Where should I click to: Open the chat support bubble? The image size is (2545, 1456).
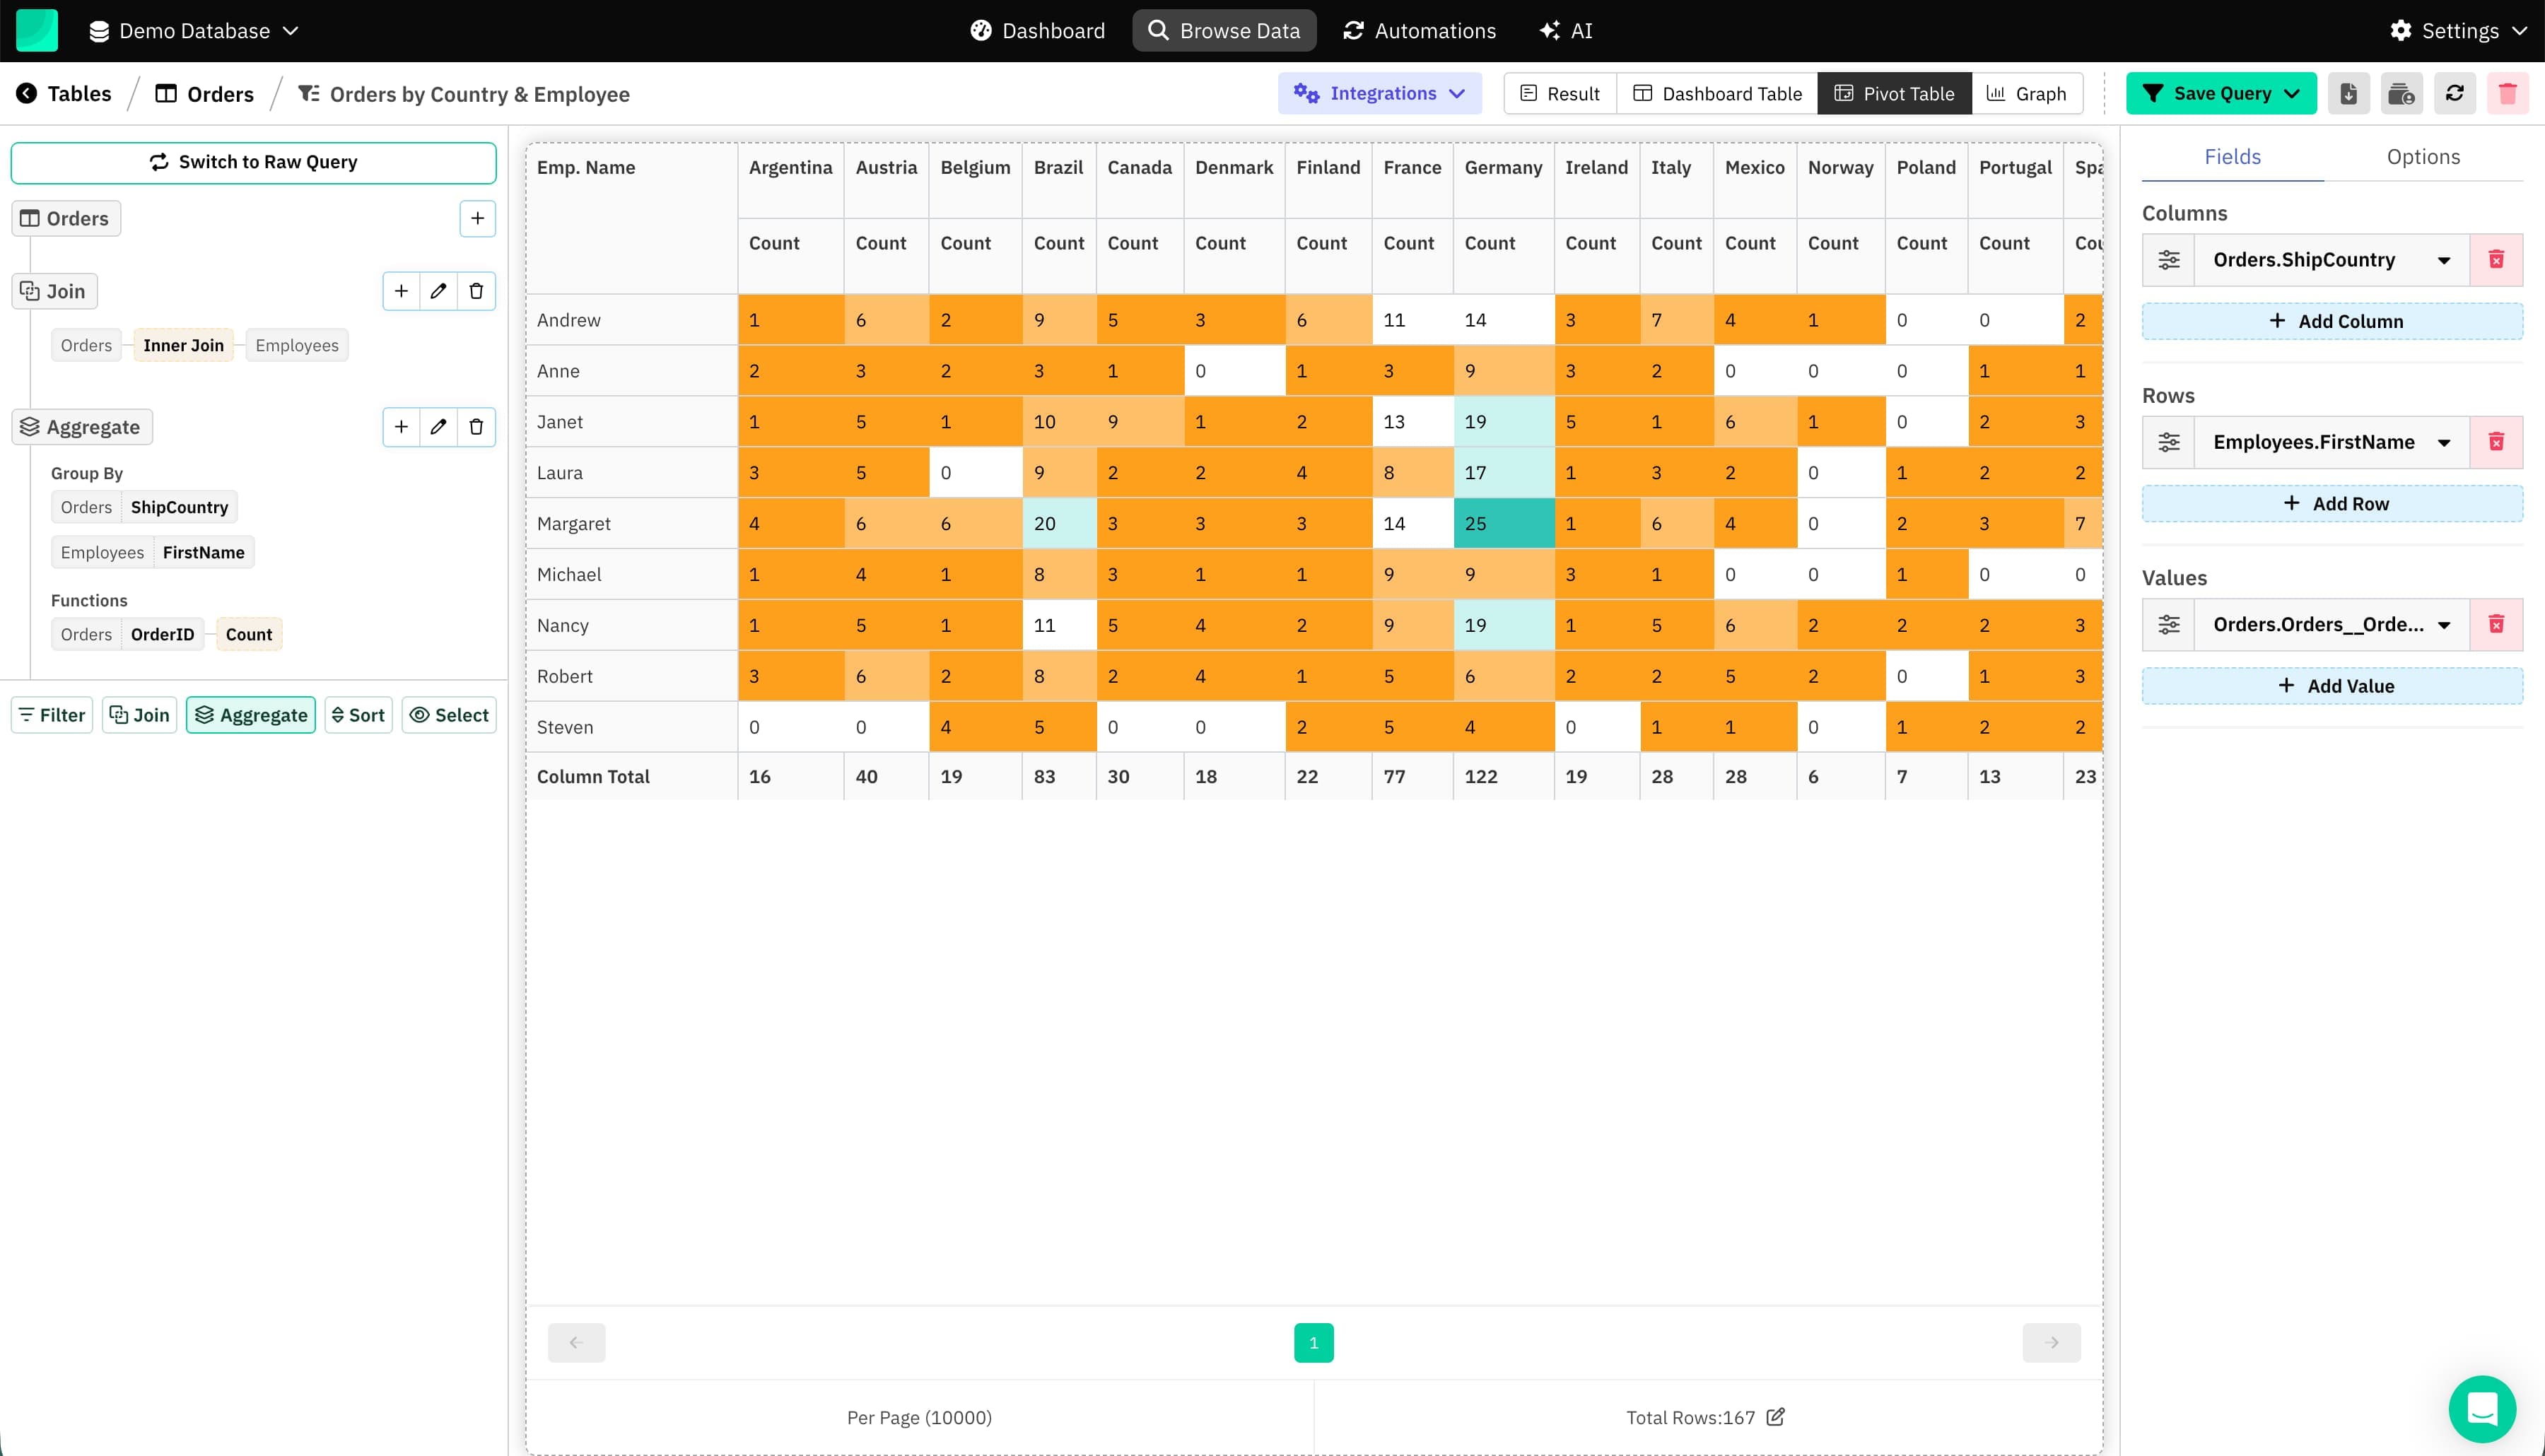2482,1408
